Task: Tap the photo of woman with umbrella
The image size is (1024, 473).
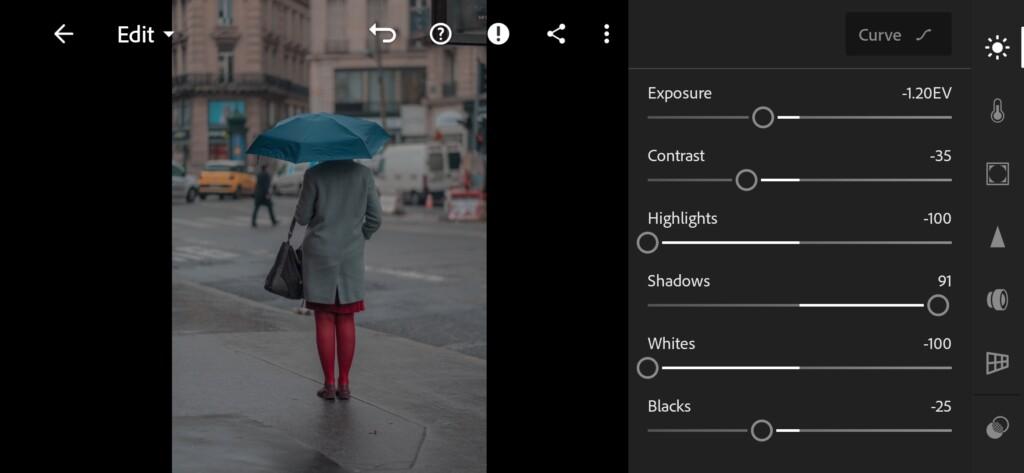Action: pos(329,236)
